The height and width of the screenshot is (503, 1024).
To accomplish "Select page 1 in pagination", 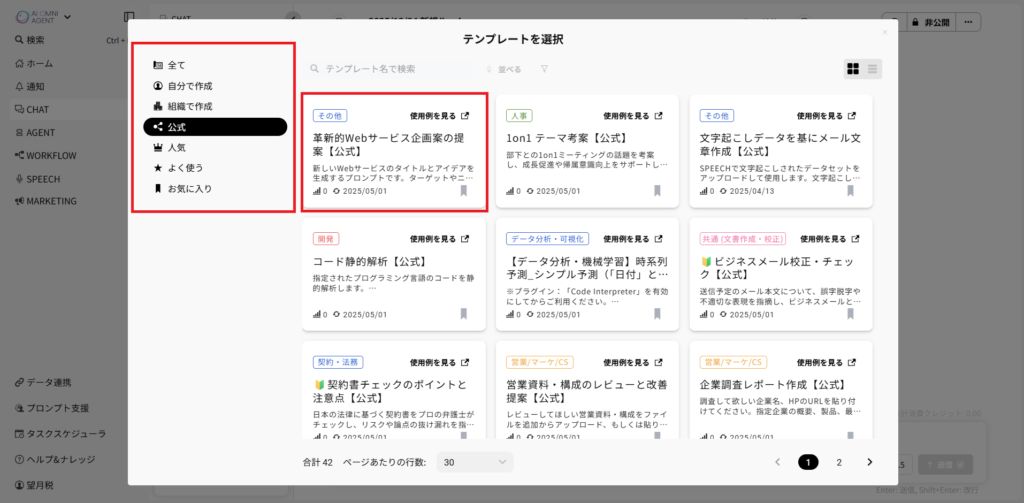I will point(808,462).
